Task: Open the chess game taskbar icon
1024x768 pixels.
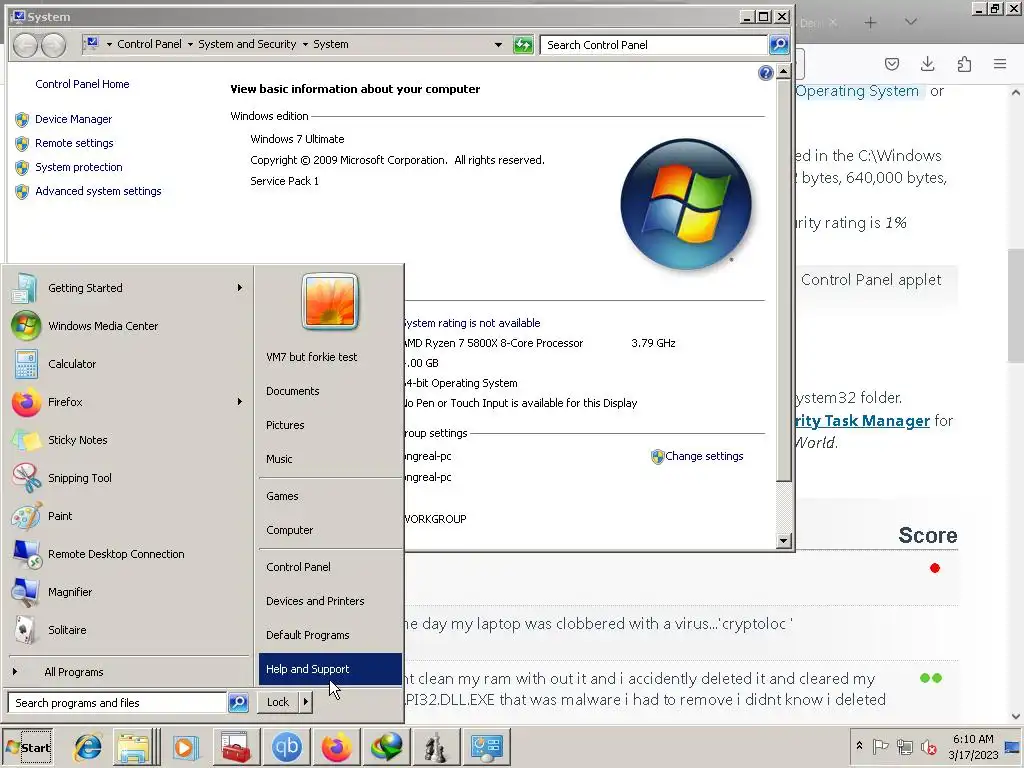Action: coord(436,747)
